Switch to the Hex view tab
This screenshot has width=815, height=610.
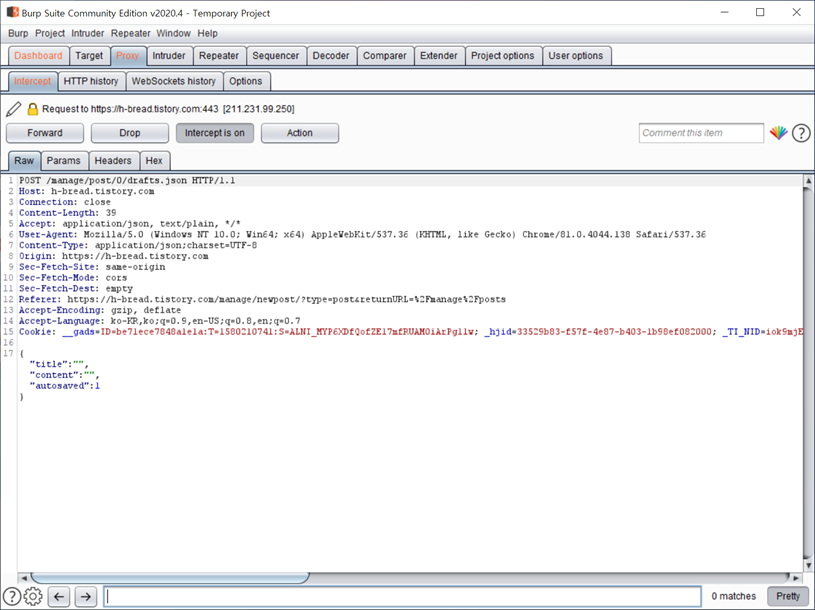[154, 161]
